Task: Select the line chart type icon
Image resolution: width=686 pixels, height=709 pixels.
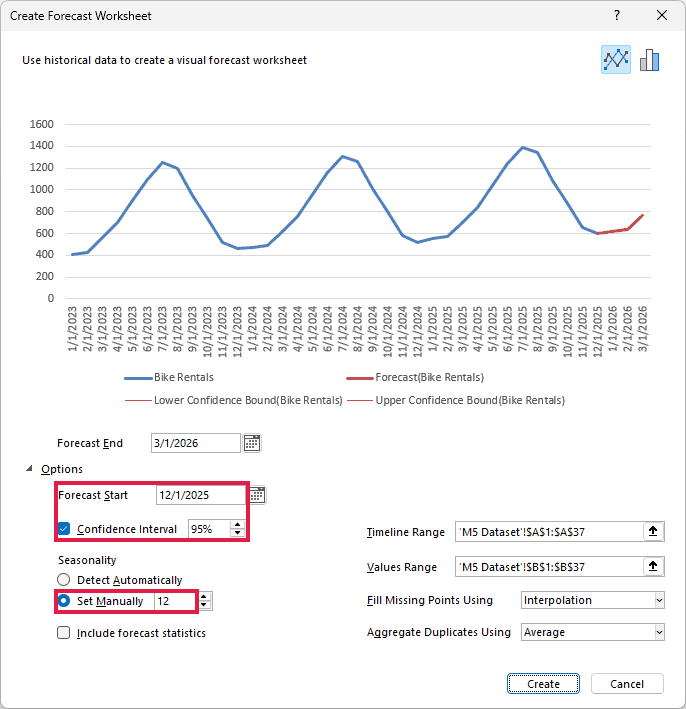Action: [x=615, y=59]
